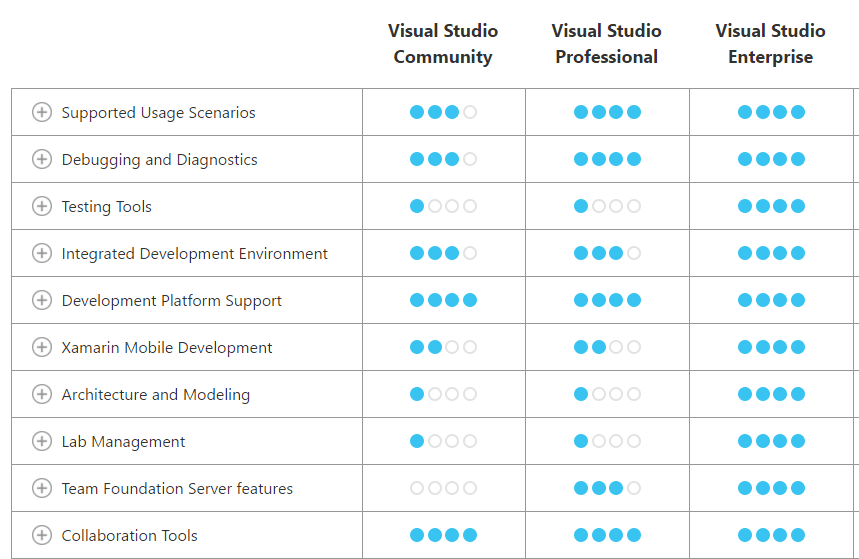Click Professional rating dots for Architecture and Modeling
This screenshot has width=859, height=559.
click(x=607, y=394)
